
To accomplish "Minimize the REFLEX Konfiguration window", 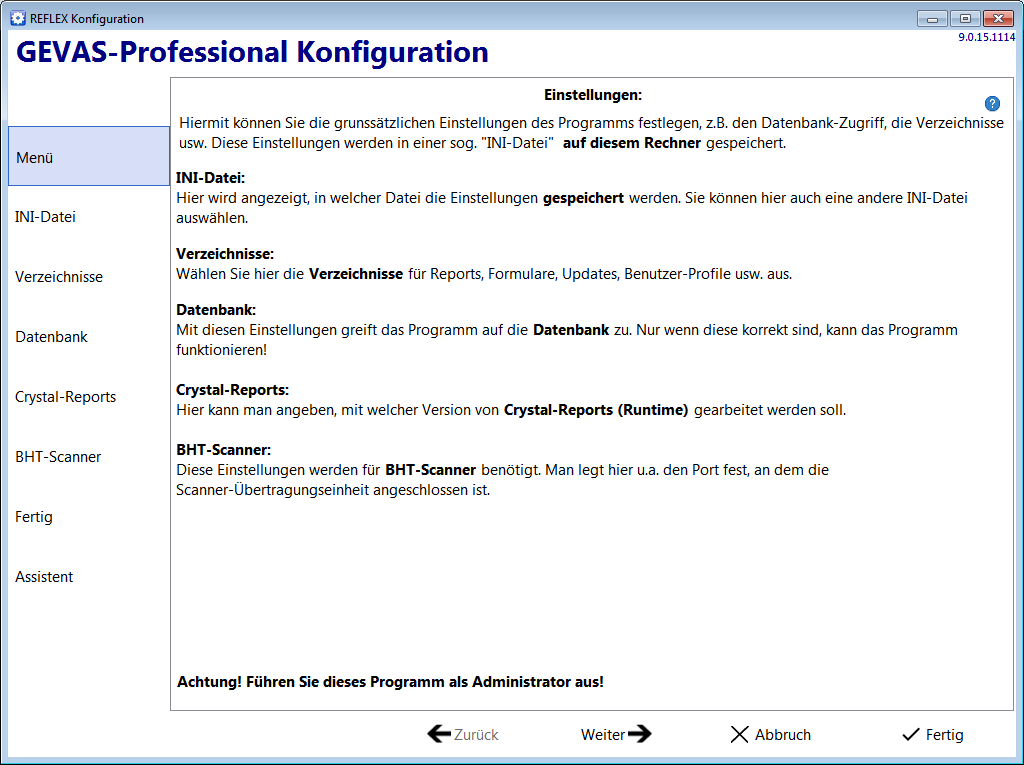I will coord(932,19).
